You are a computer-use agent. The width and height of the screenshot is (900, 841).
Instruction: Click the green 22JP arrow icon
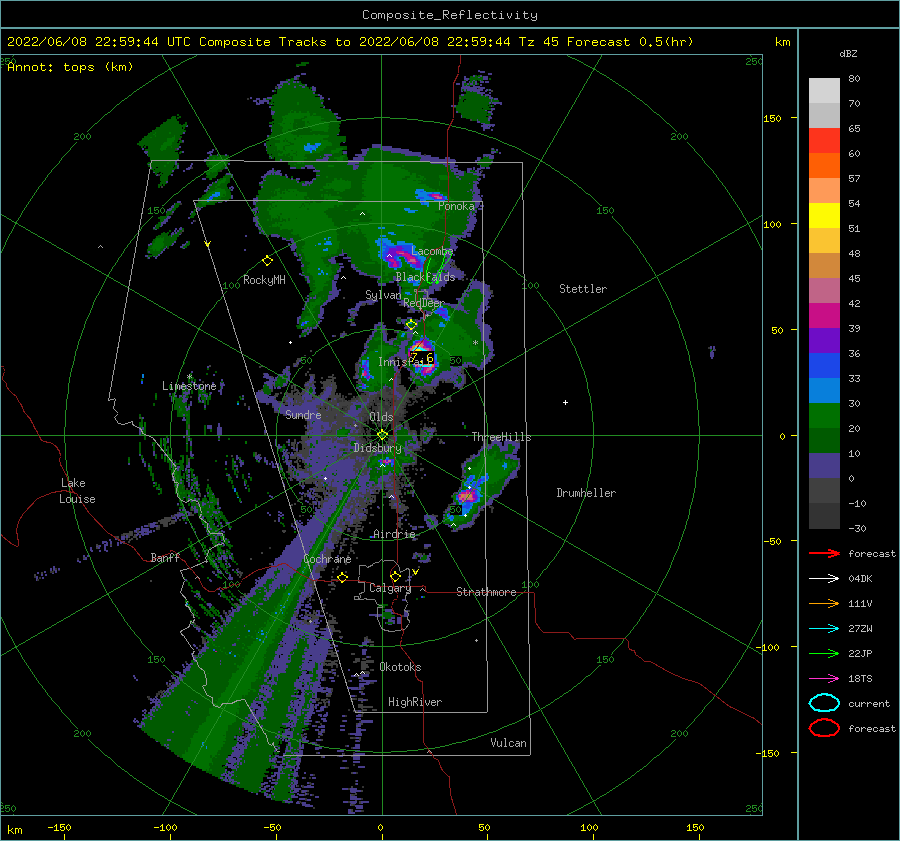[824, 653]
